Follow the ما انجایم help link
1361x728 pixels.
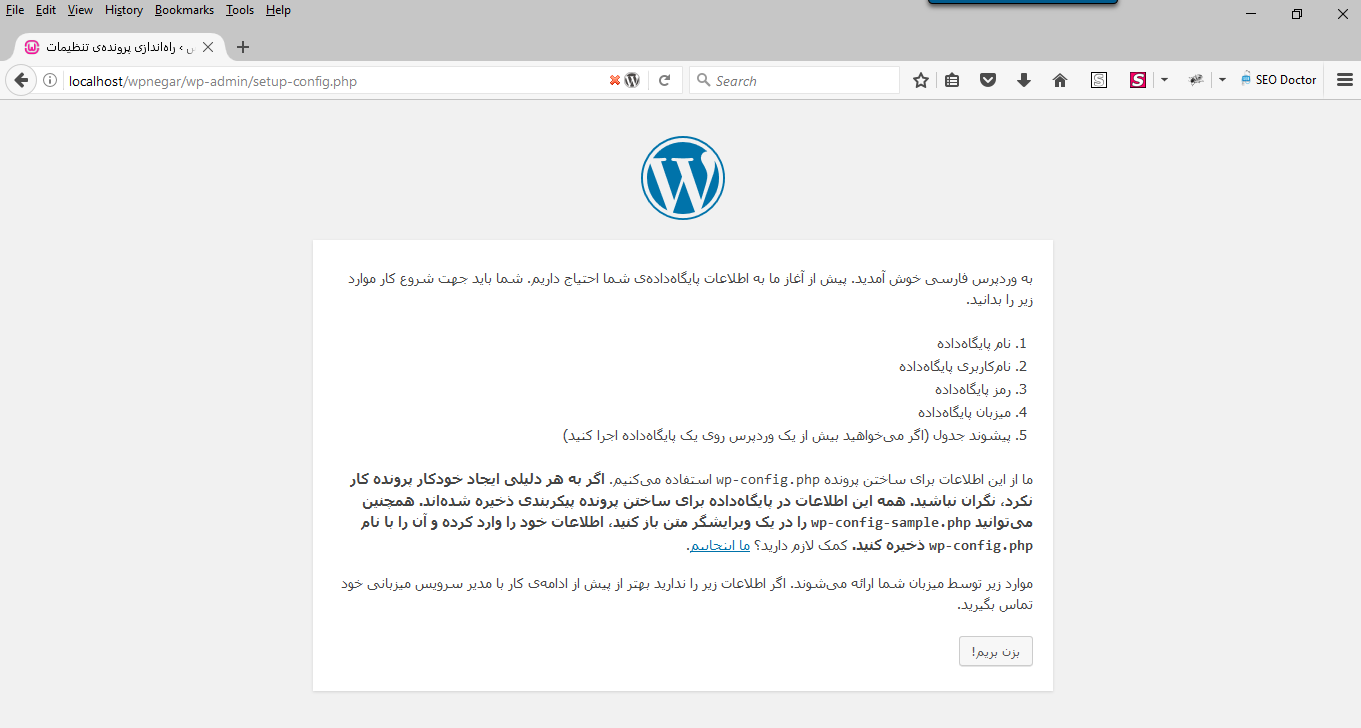(719, 546)
